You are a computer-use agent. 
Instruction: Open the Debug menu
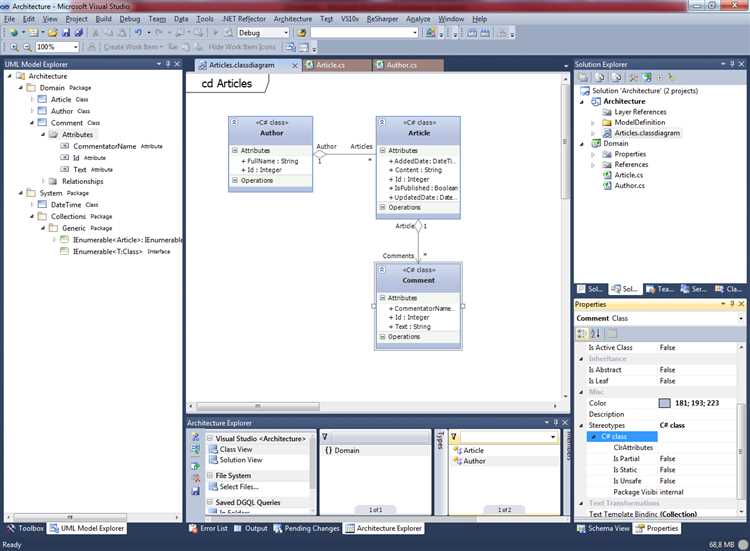tap(130, 19)
